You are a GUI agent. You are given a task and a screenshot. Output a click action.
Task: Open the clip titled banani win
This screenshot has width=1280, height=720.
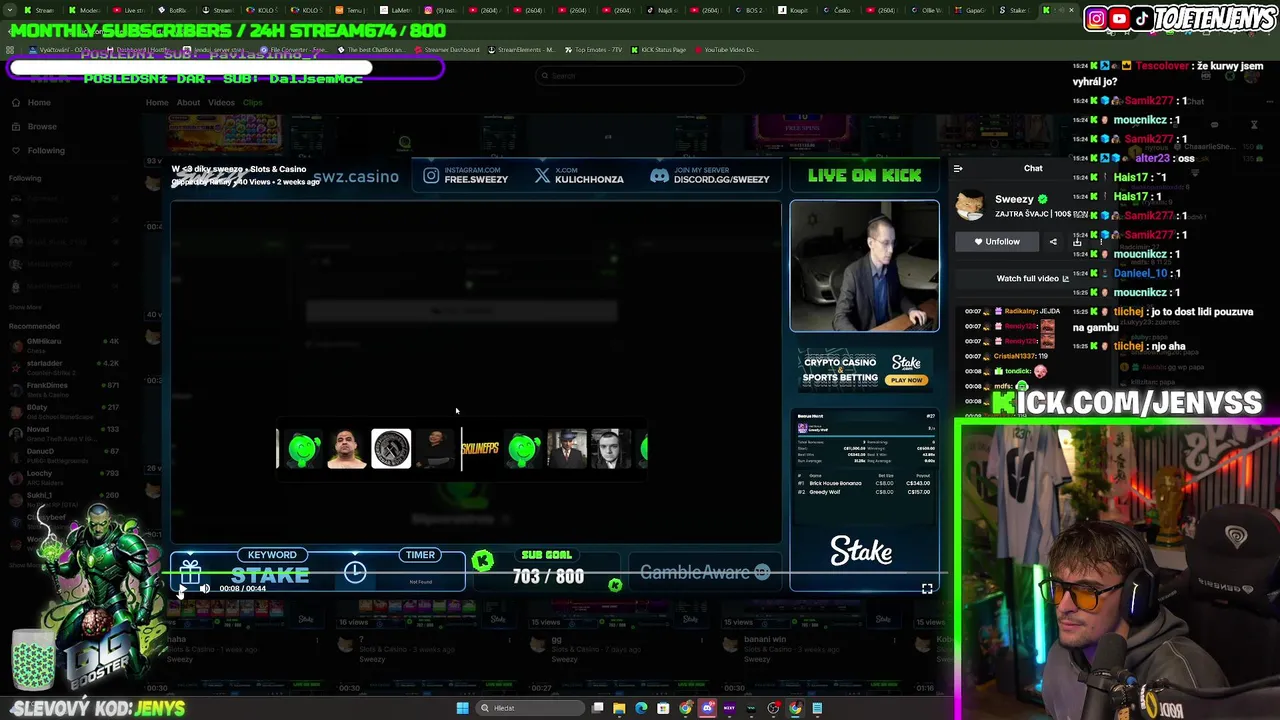(x=765, y=639)
